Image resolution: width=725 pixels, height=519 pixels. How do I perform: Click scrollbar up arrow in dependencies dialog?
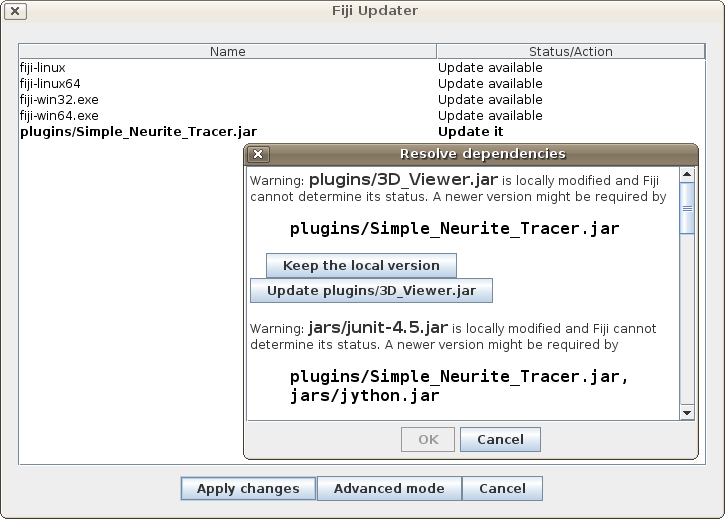tap(687, 174)
